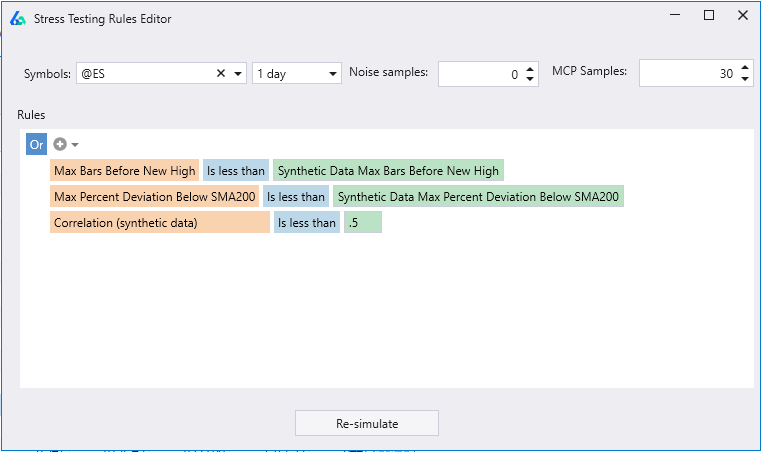This screenshot has height=452, width=762.
Task: Click the Re-simulate button
Action: tap(367, 423)
